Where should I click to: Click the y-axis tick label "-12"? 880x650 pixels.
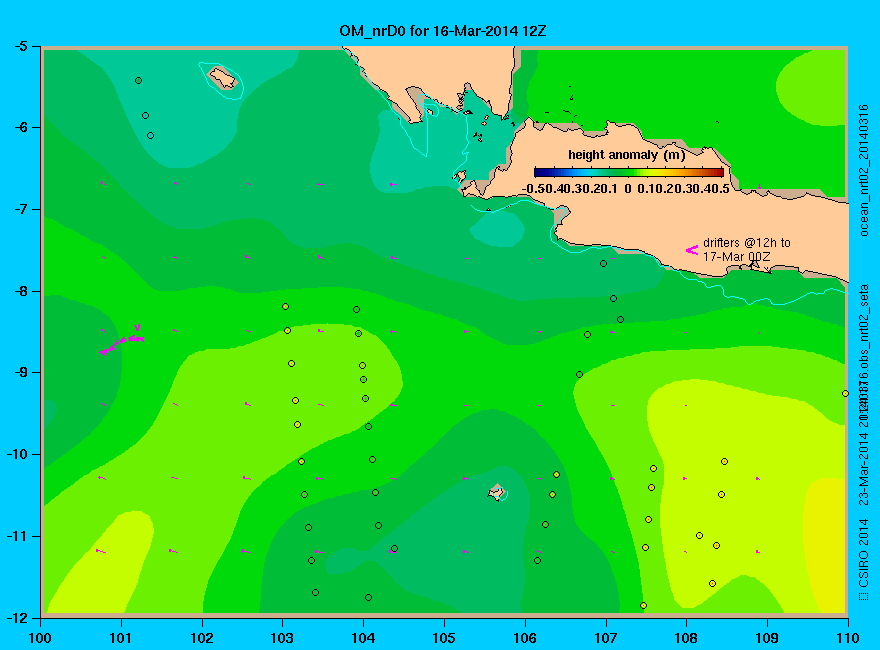coord(17,617)
